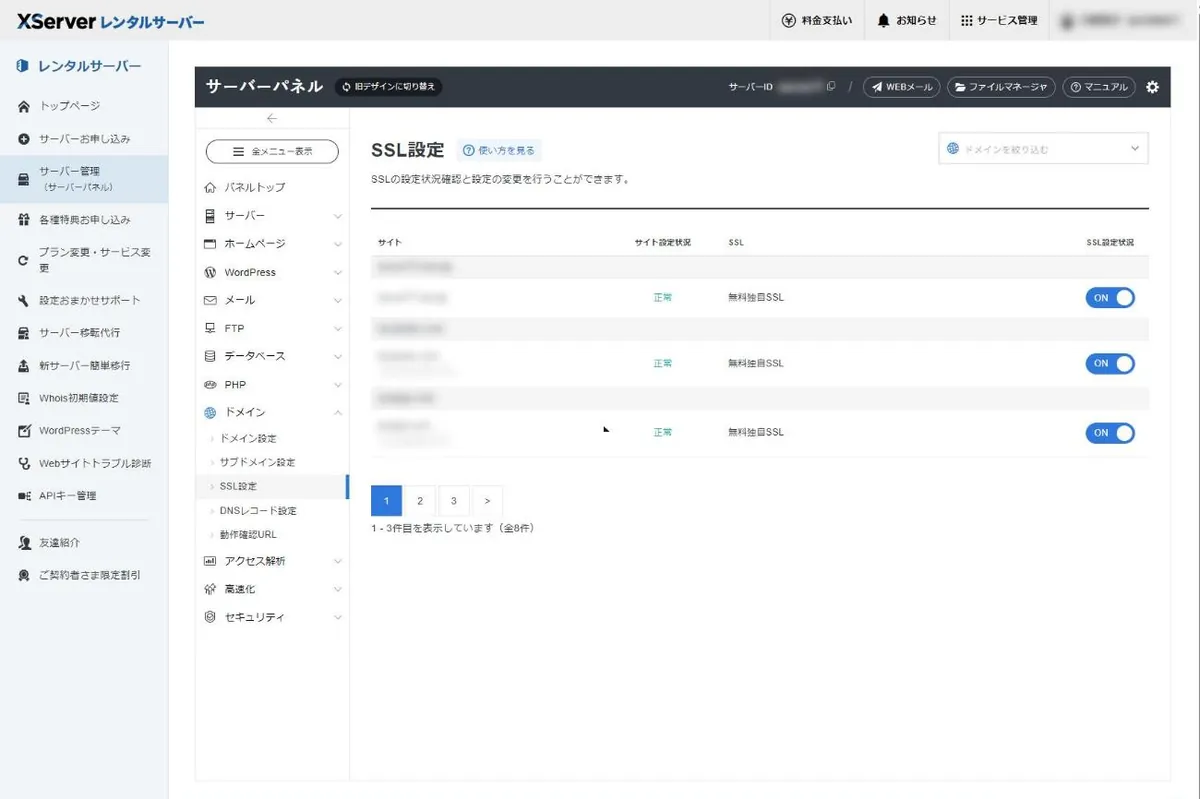Expand the データベース menu section
Screen dimensions: 1200x799
pyautogui.click(x=272, y=356)
